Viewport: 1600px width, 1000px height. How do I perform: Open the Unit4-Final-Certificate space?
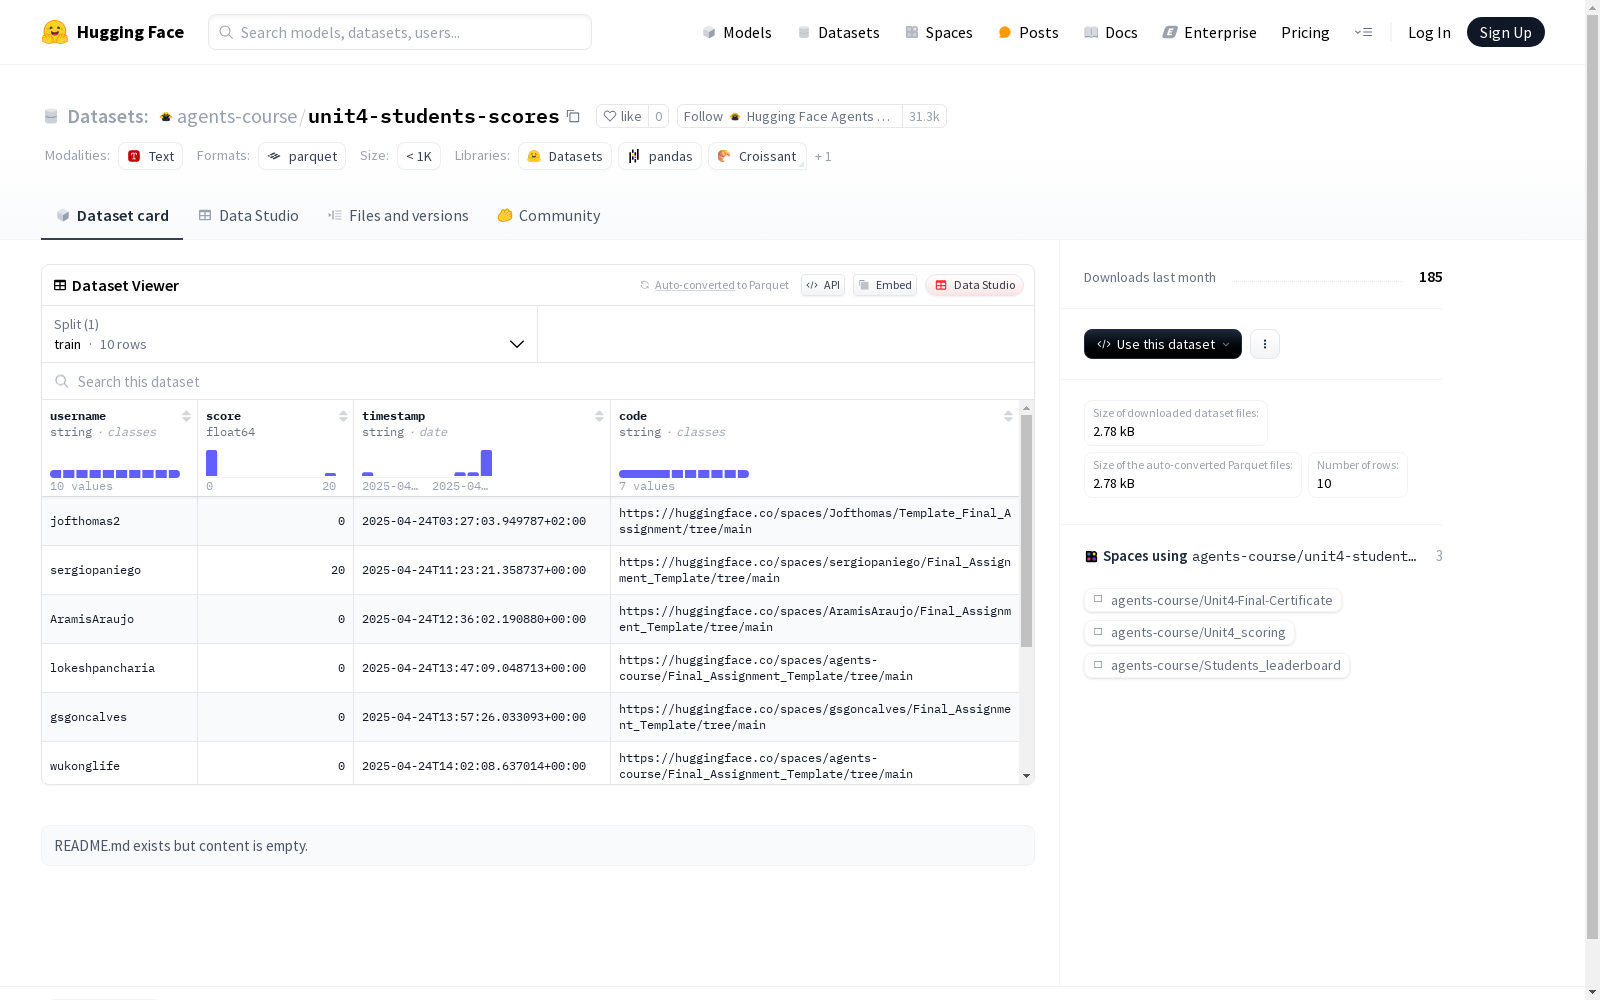point(1213,600)
